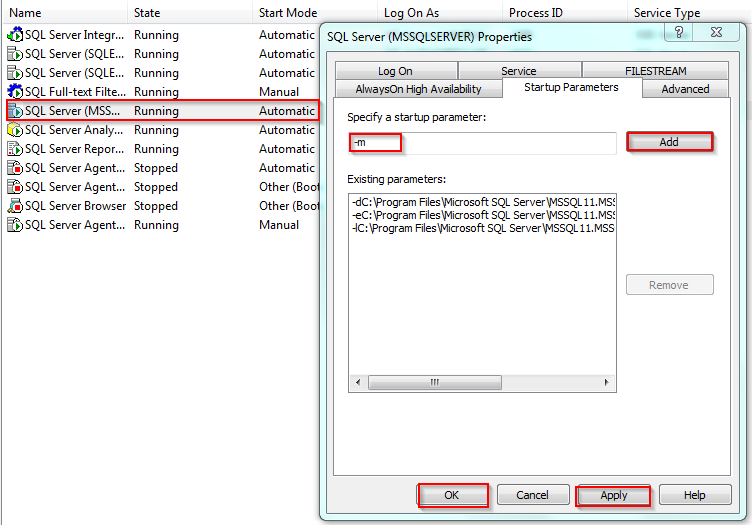
Task: Click the Service Type column header
Action: (x=689, y=12)
